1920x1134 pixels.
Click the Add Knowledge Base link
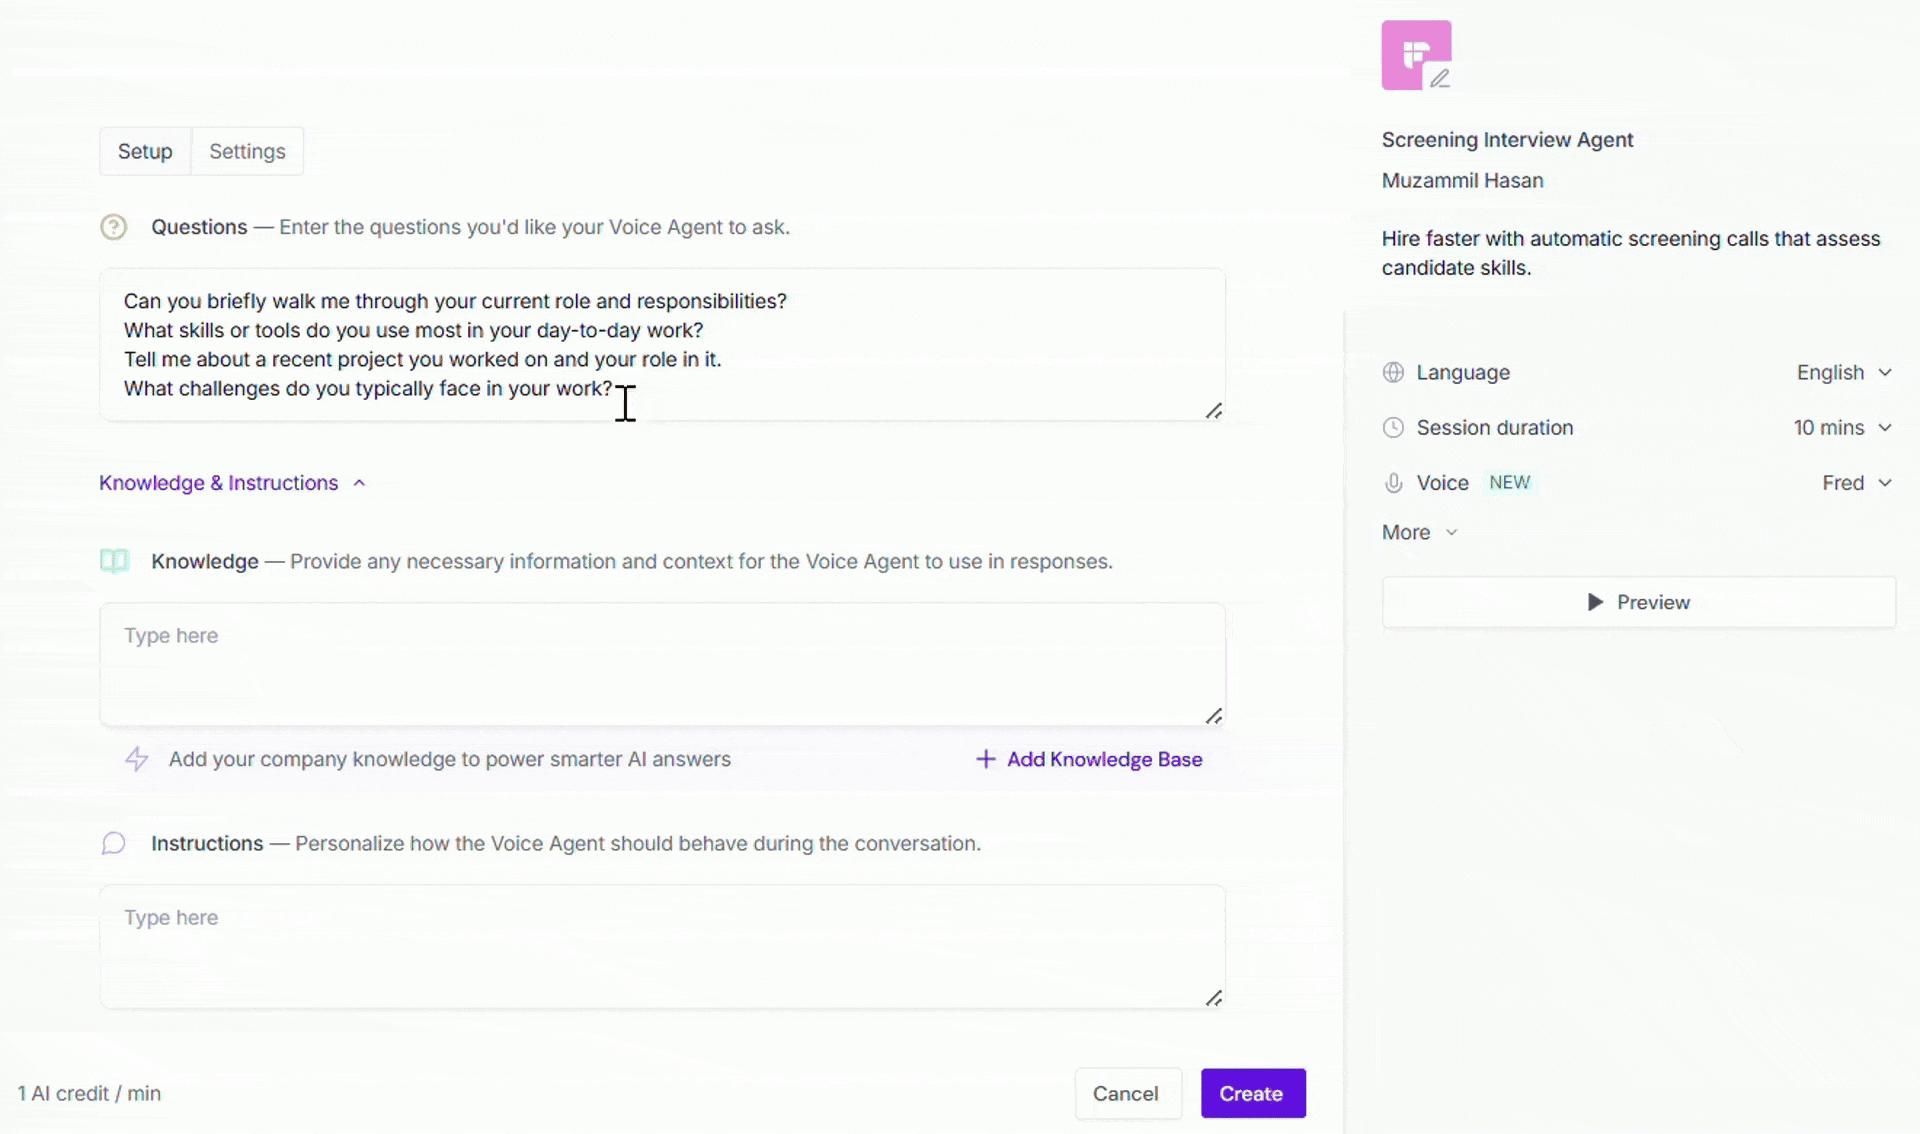tap(1089, 759)
